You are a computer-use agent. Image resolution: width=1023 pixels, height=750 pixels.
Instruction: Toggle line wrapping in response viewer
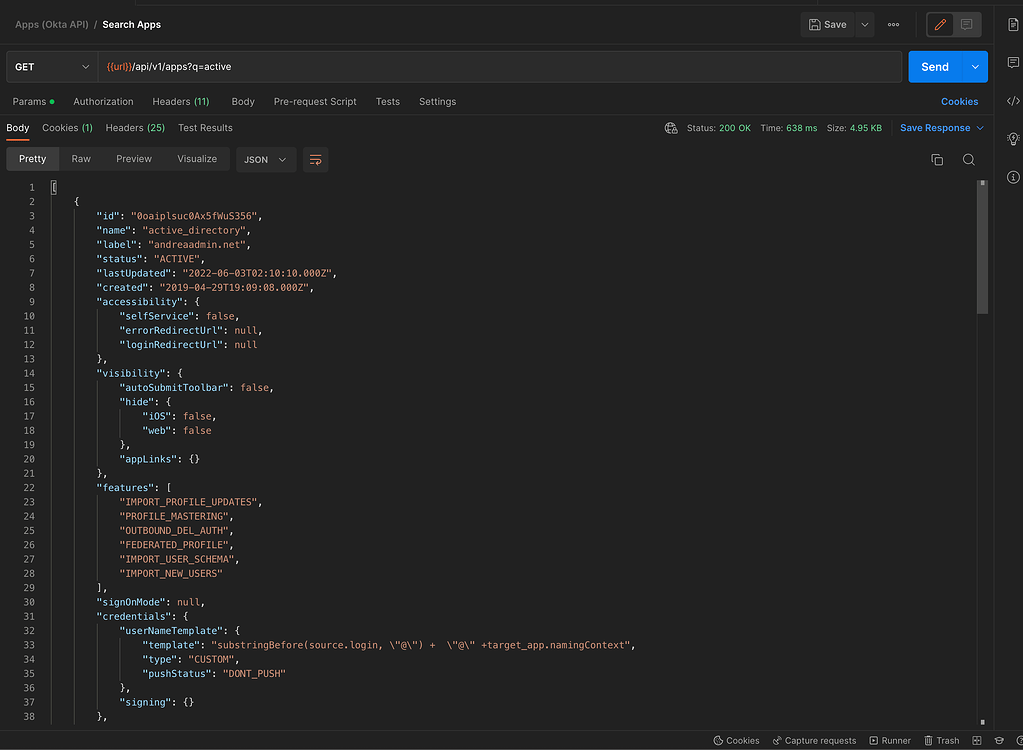(x=316, y=160)
